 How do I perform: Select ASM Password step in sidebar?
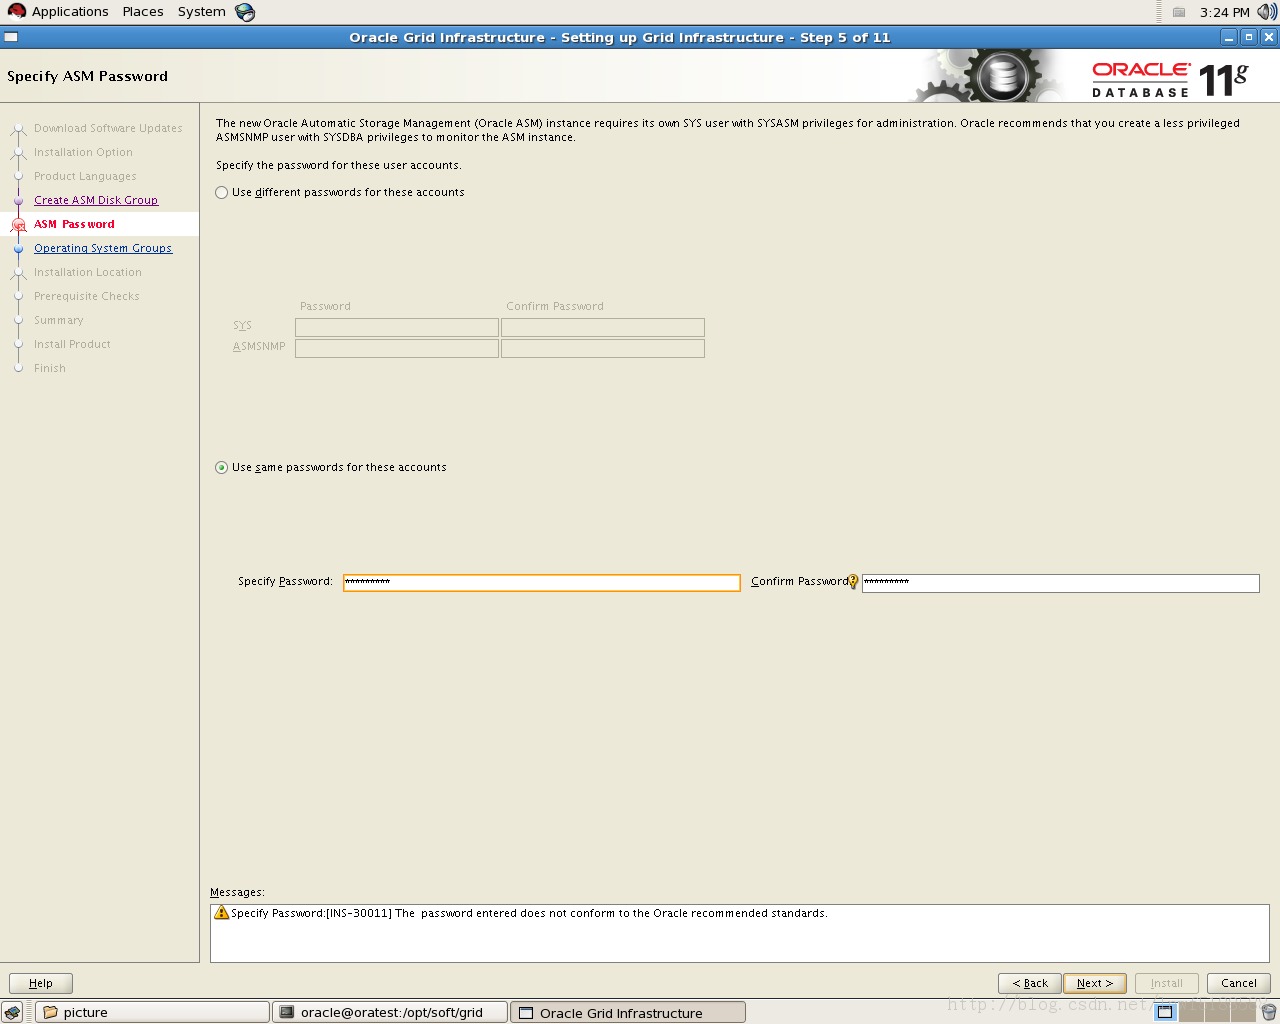point(74,224)
